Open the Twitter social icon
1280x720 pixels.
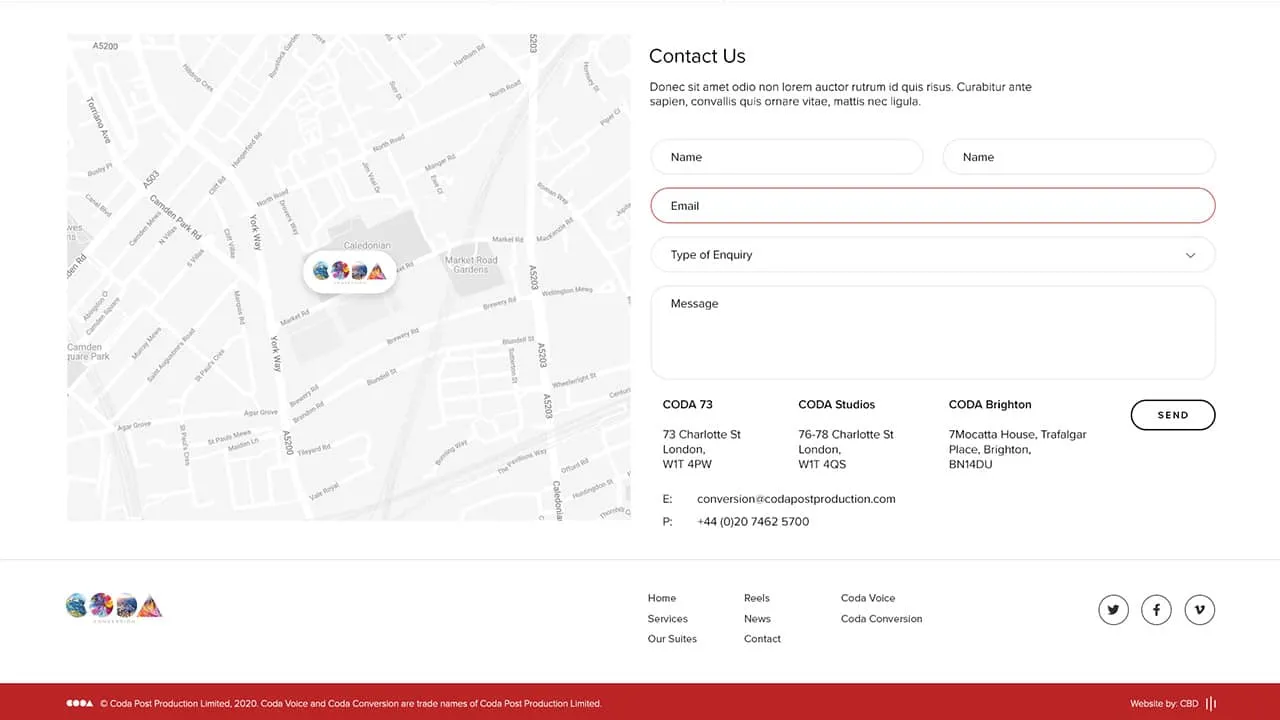[1113, 610]
